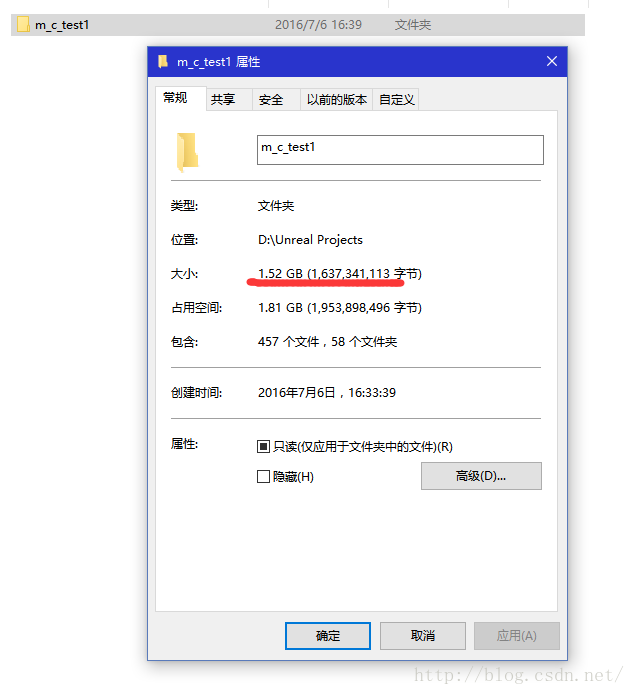Screen dimensions: 635x695
Task: Close the m_c_test1 properties dialog
Action: [552, 61]
